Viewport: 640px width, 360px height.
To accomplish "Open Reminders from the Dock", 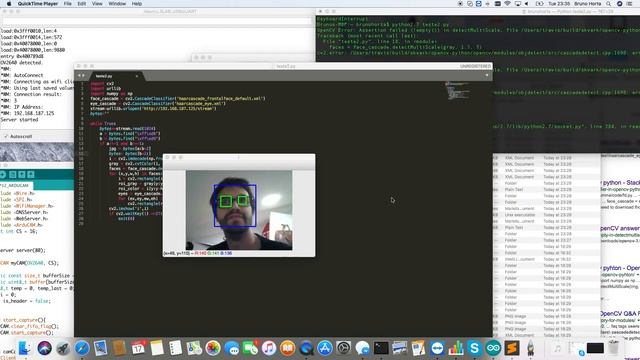I will [176, 348].
